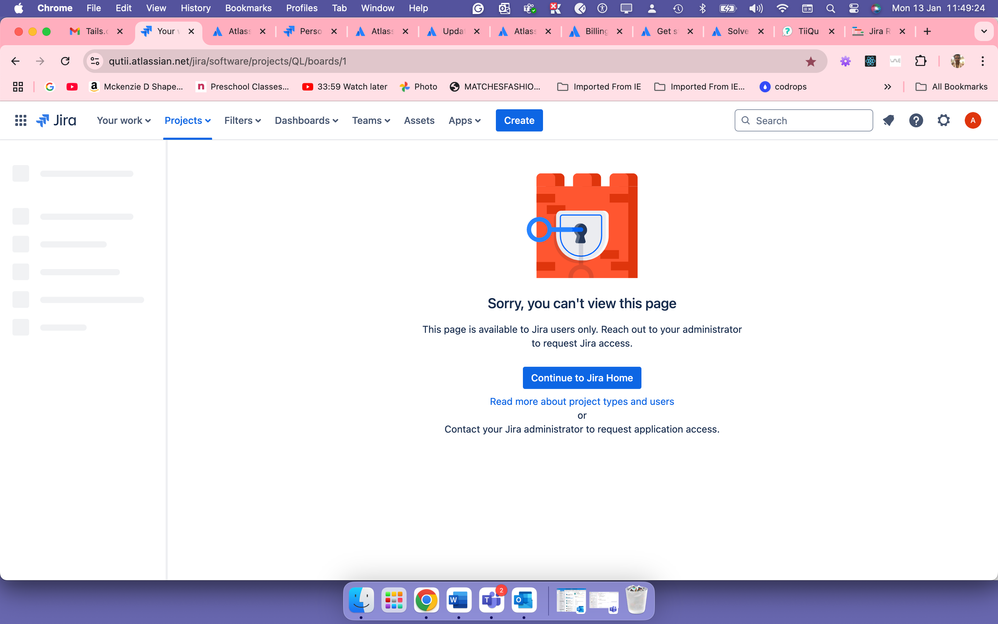Open the Word document icon in the Dock
Image resolution: width=998 pixels, height=624 pixels.
458,600
